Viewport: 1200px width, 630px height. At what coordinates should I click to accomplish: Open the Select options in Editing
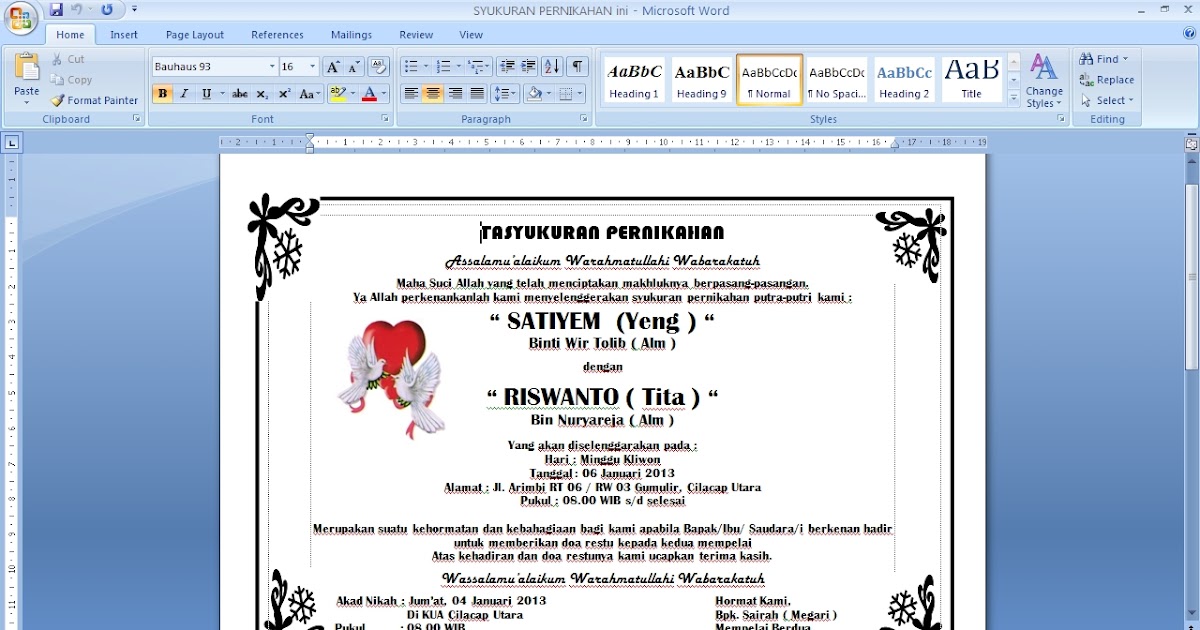pyautogui.click(x=1107, y=100)
